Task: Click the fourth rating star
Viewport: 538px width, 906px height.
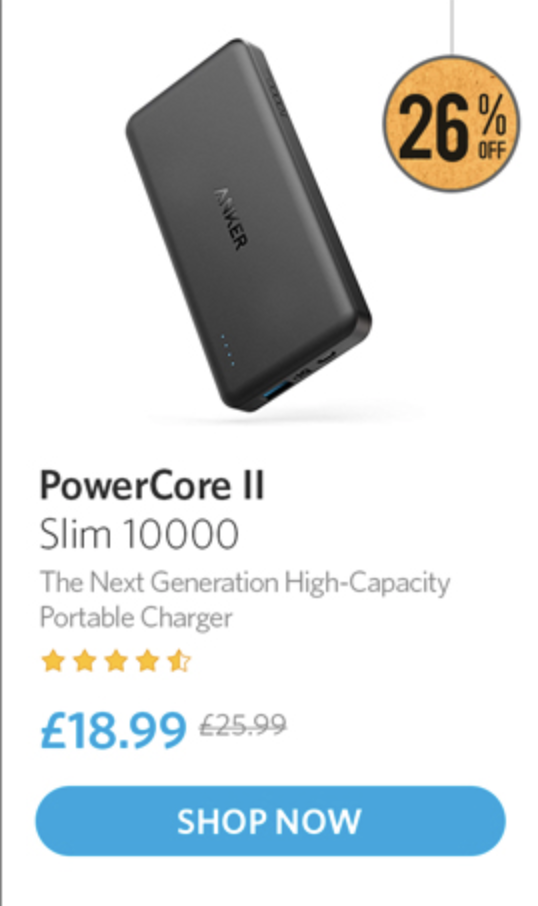Action: (x=147, y=660)
